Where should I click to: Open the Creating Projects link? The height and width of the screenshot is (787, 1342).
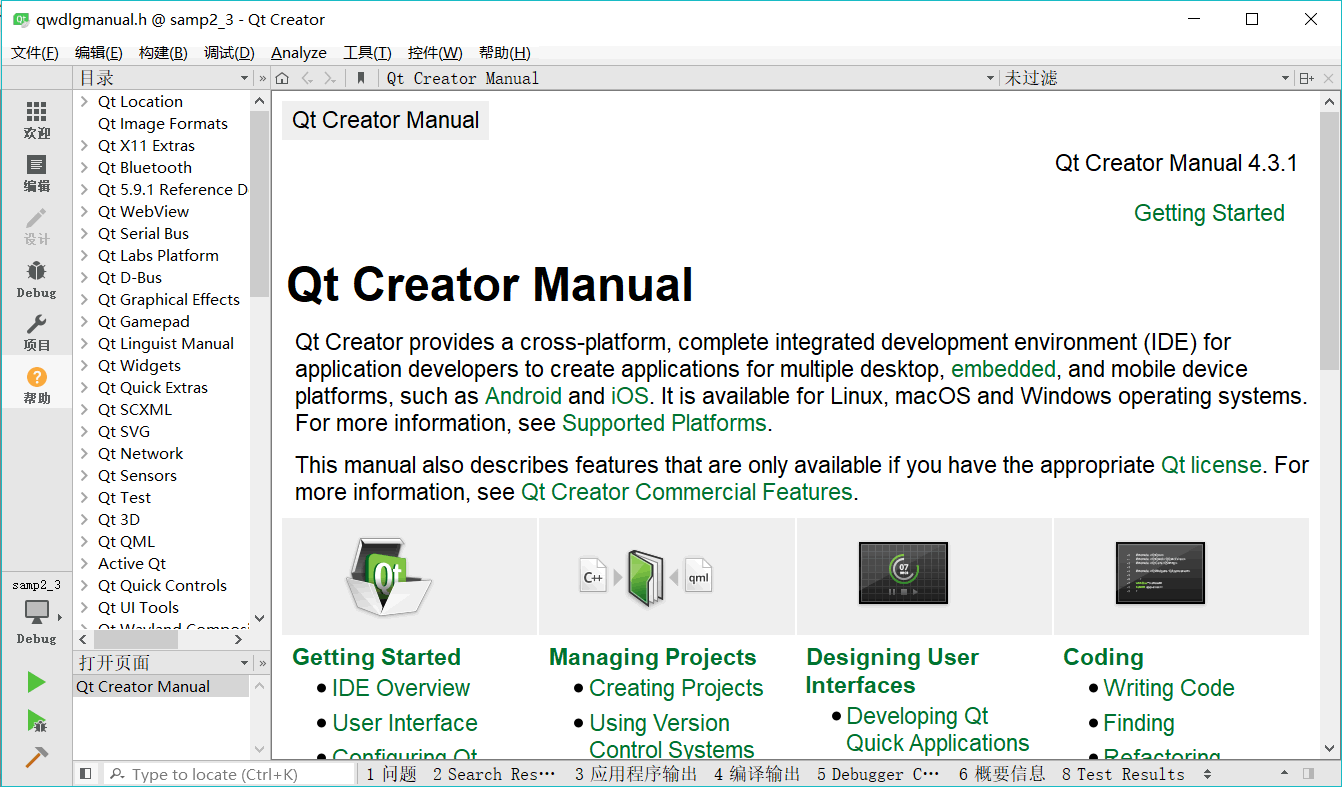tap(676, 689)
